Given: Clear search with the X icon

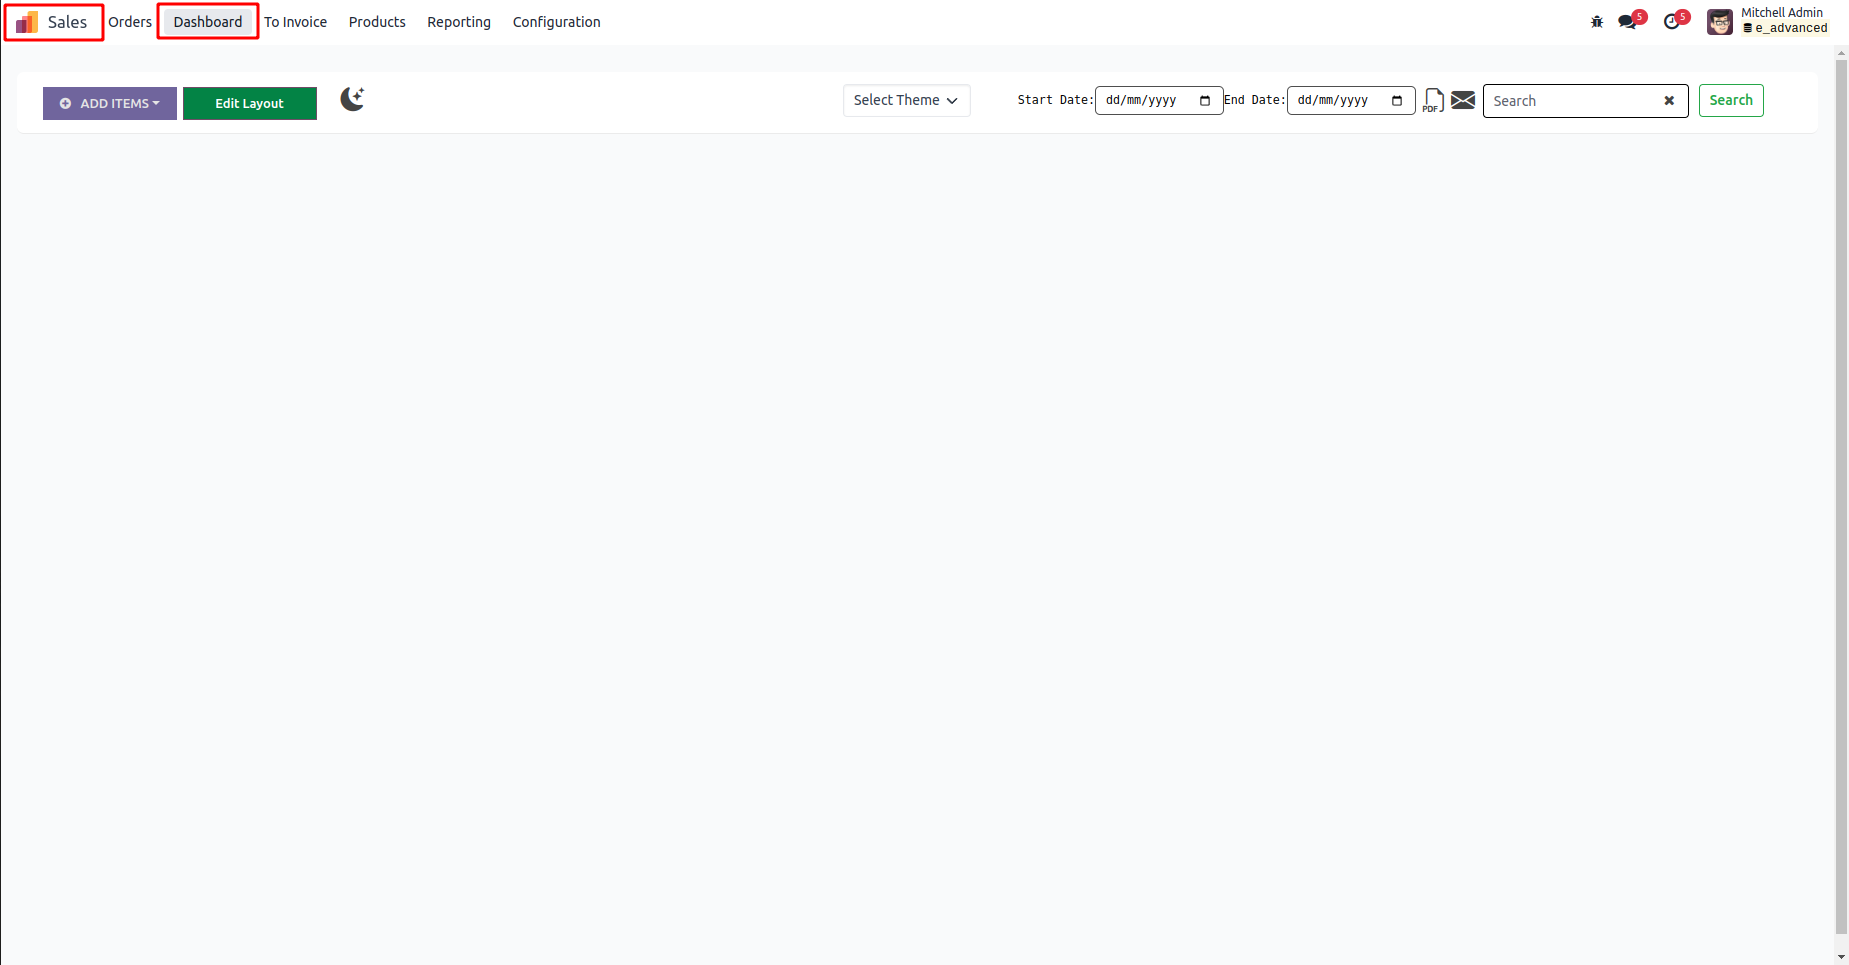Looking at the screenshot, I should [x=1669, y=101].
